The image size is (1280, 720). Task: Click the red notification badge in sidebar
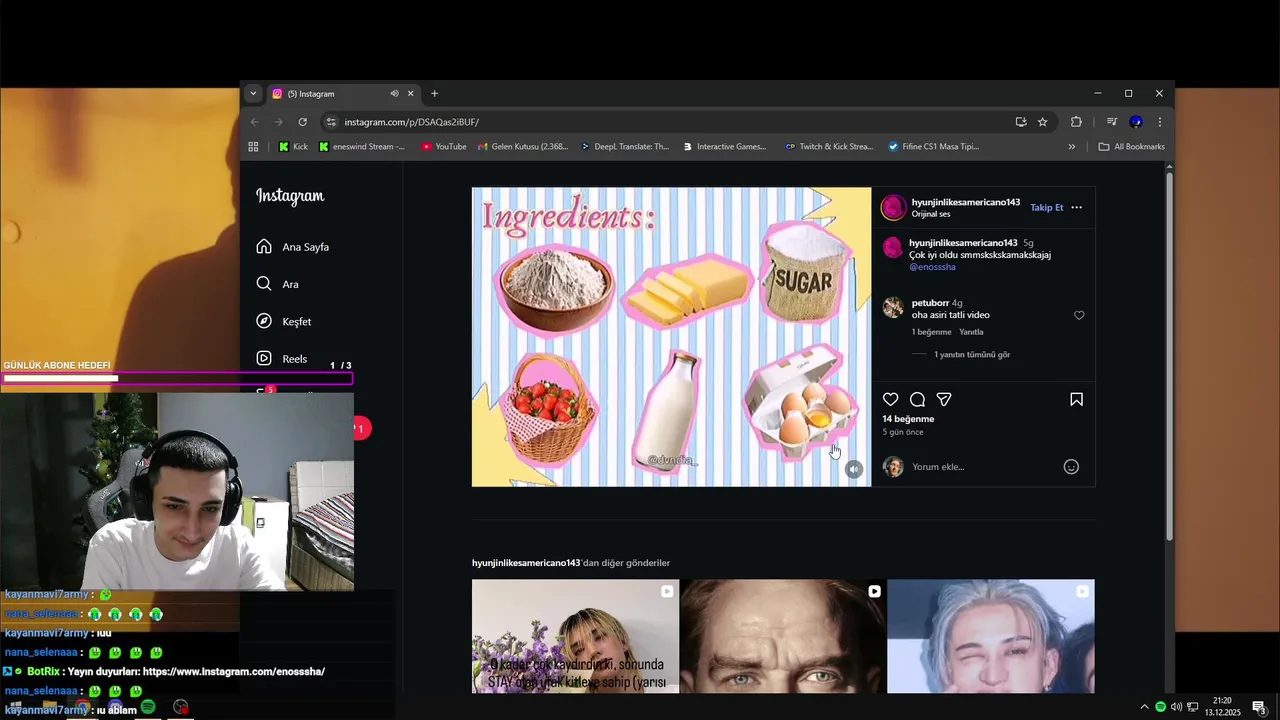pos(360,428)
